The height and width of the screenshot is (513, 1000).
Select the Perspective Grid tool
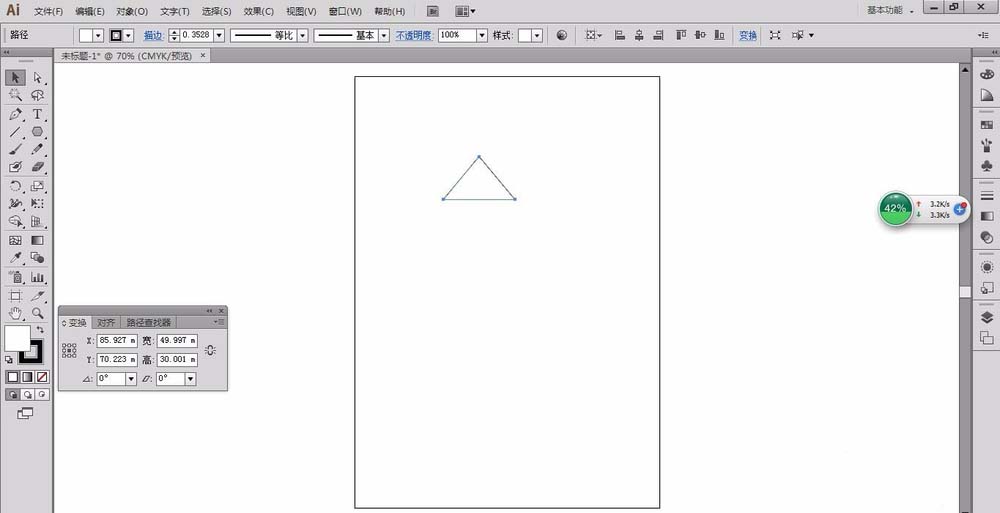point(38,221)
